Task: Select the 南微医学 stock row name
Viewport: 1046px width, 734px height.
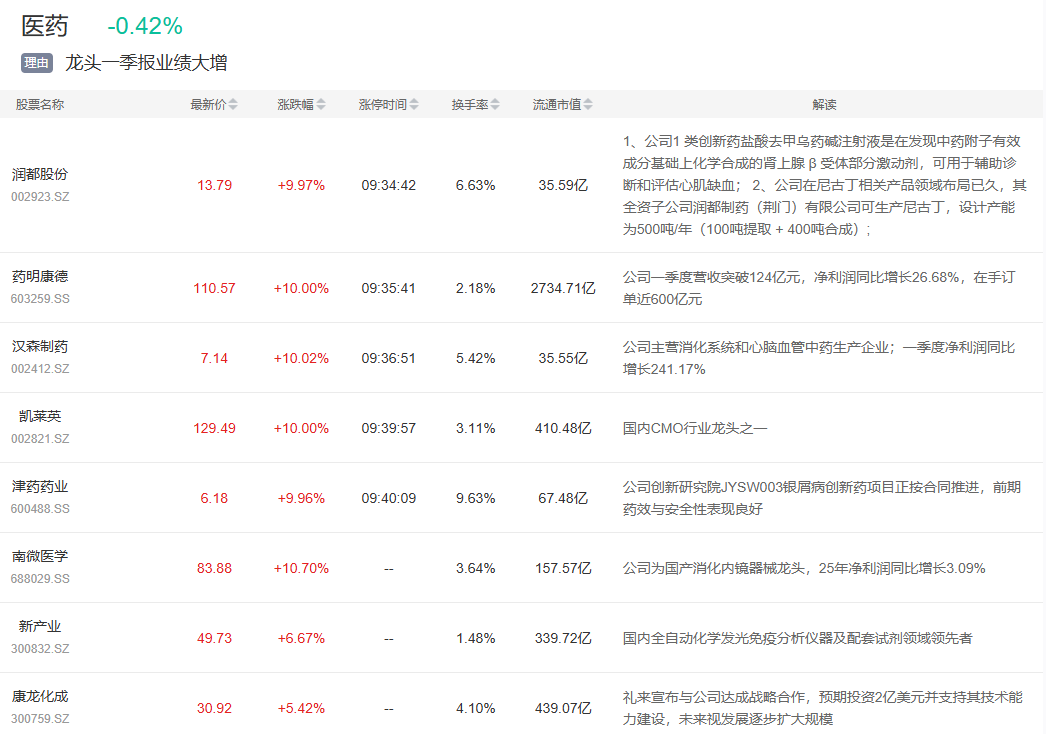Action: 40,556
